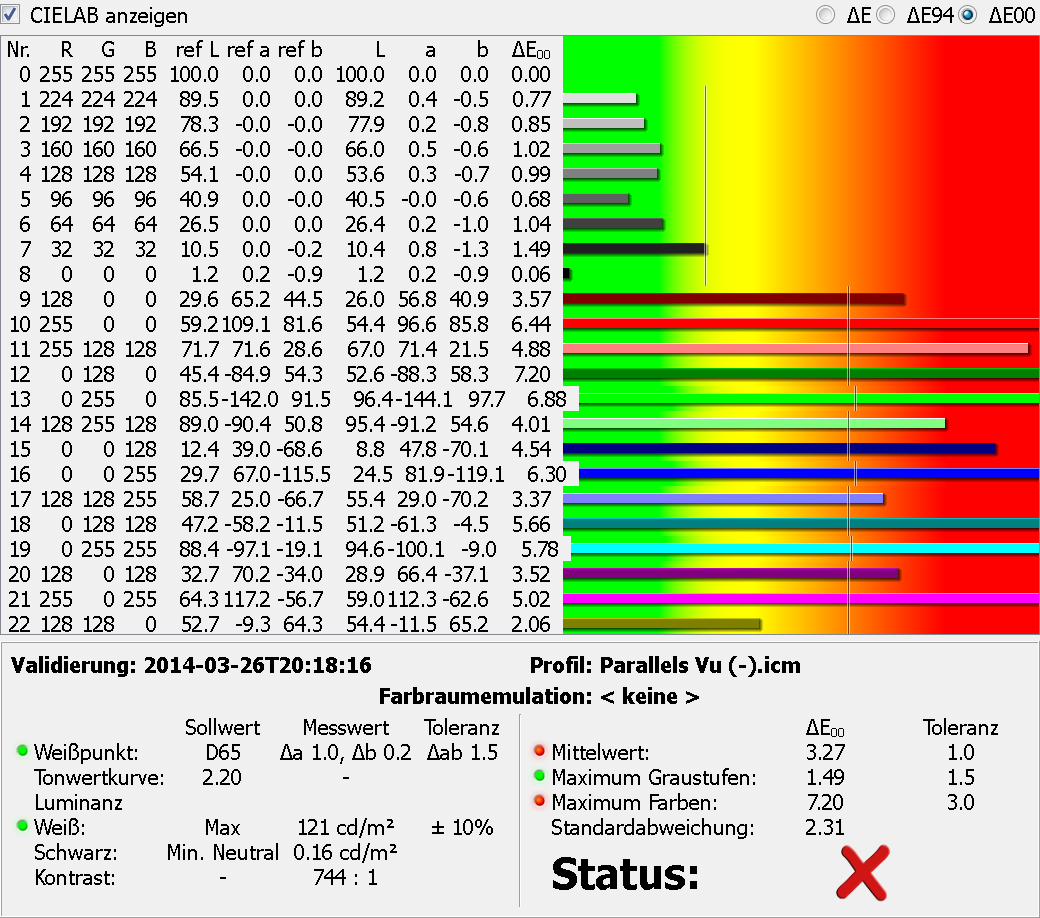The height and width of the screenshot is (918, 1040).
Task: Click the green Maximum Graustufen indicator dot
Action: click(540, 777)
